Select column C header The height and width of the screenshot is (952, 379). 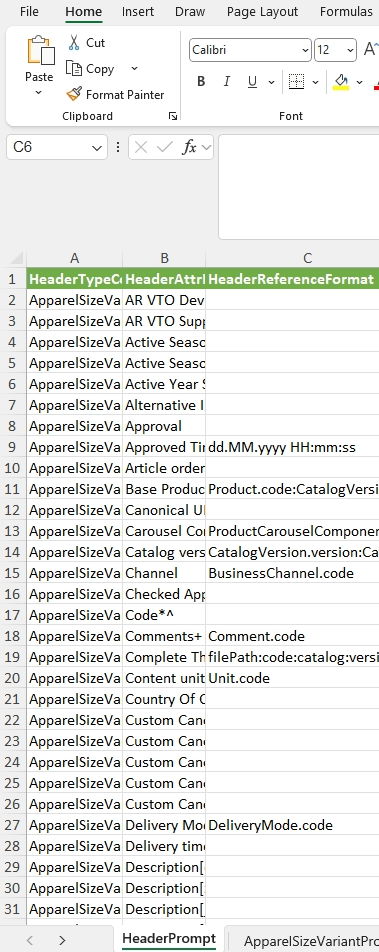click(292, 259)
